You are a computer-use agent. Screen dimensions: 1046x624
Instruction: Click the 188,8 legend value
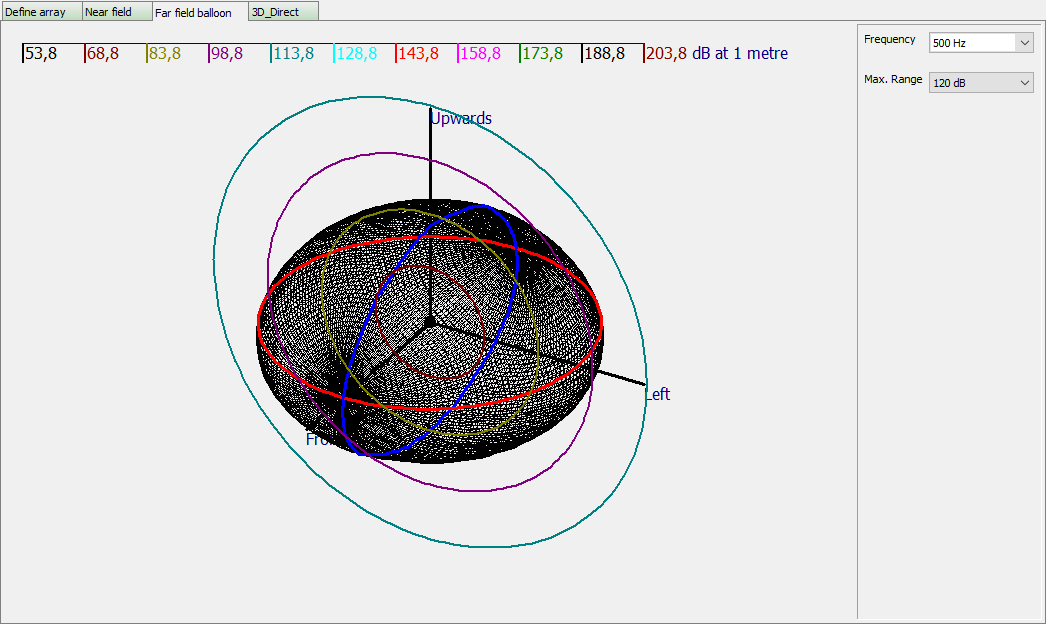604,53
